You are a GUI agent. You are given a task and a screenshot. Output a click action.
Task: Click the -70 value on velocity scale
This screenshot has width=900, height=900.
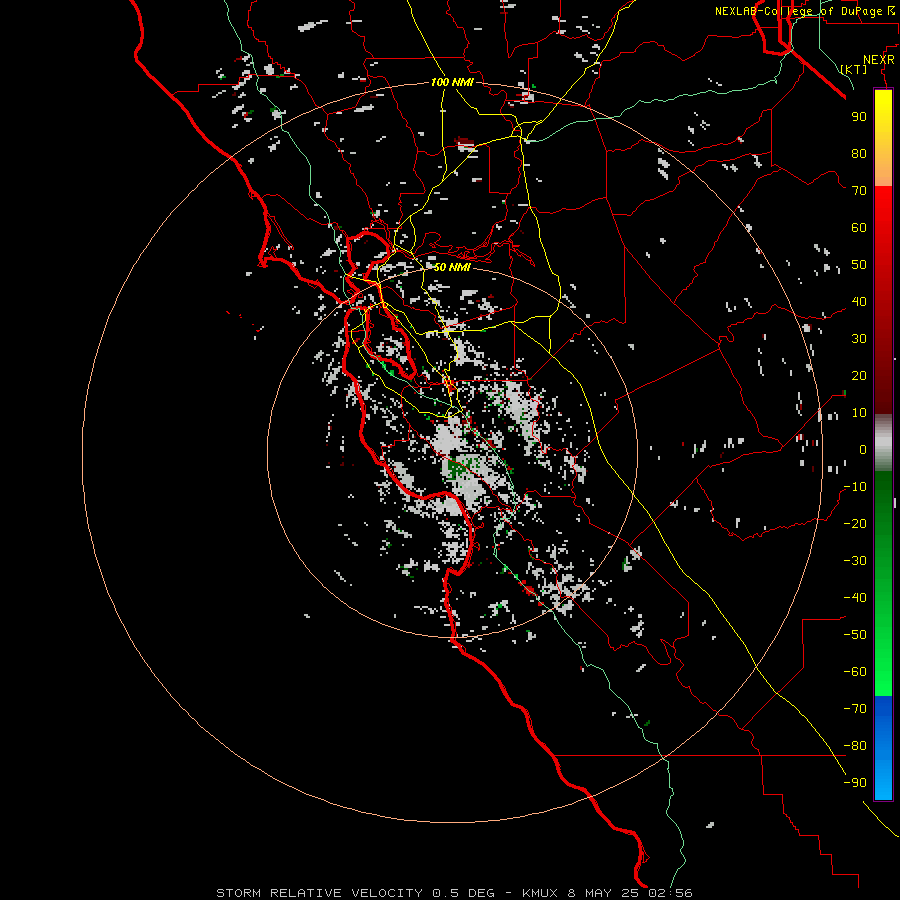point(855,709)
